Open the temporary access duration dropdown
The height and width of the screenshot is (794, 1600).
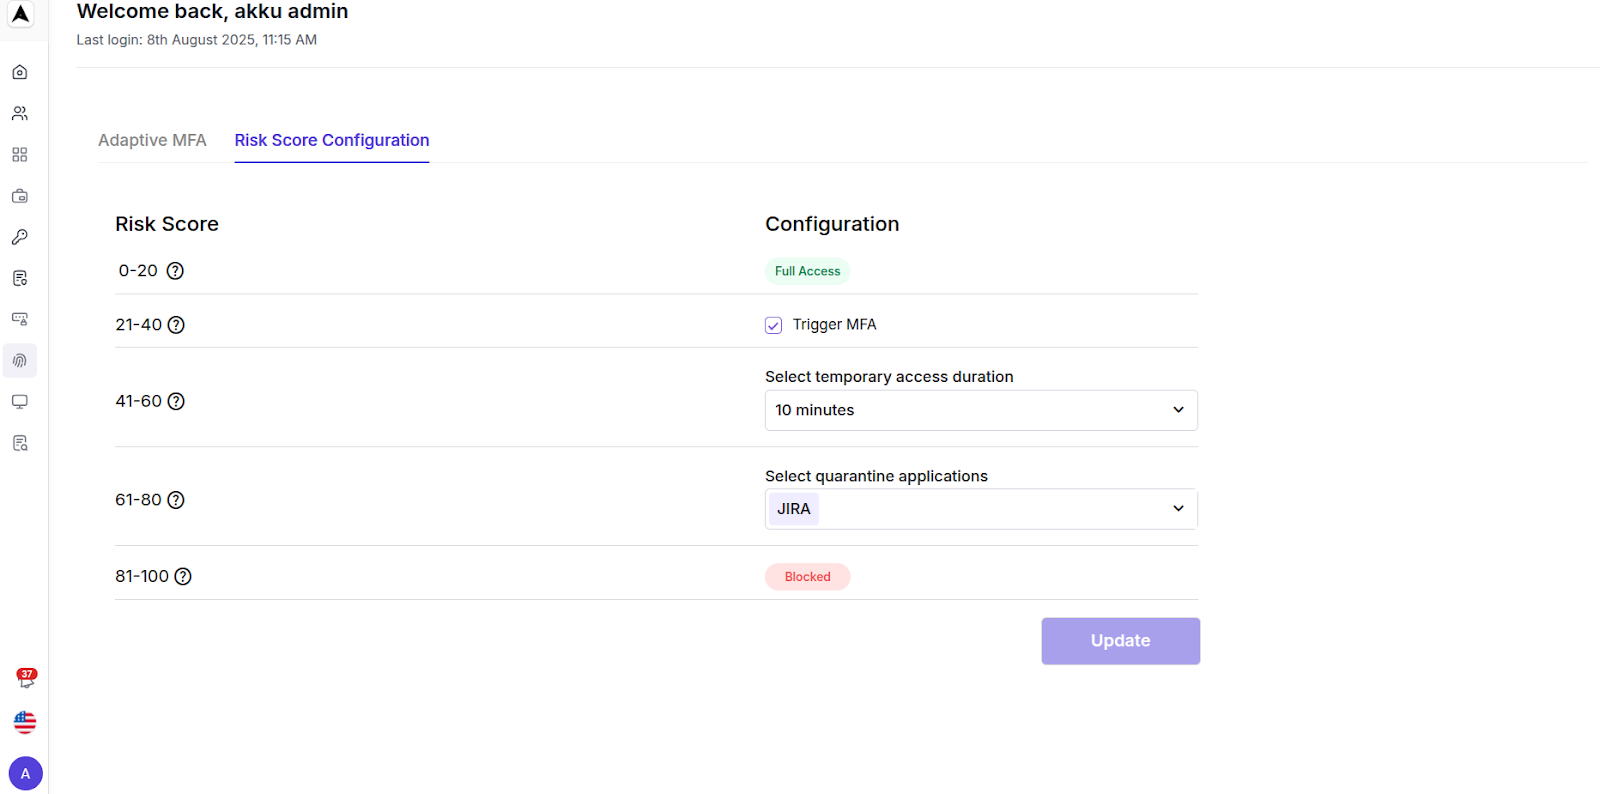click(981, 410)
